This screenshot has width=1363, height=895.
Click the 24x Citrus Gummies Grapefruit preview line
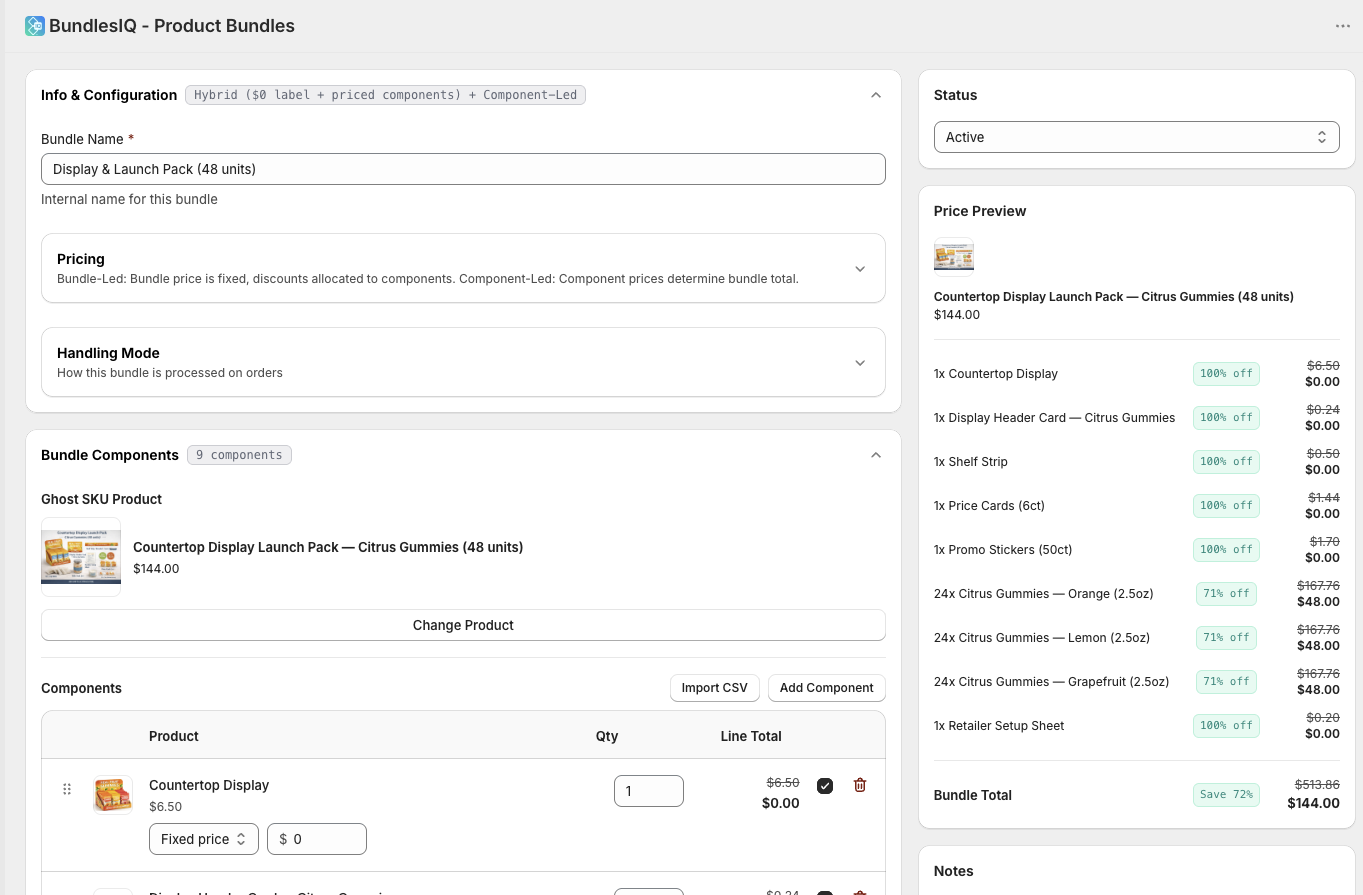1137,681
